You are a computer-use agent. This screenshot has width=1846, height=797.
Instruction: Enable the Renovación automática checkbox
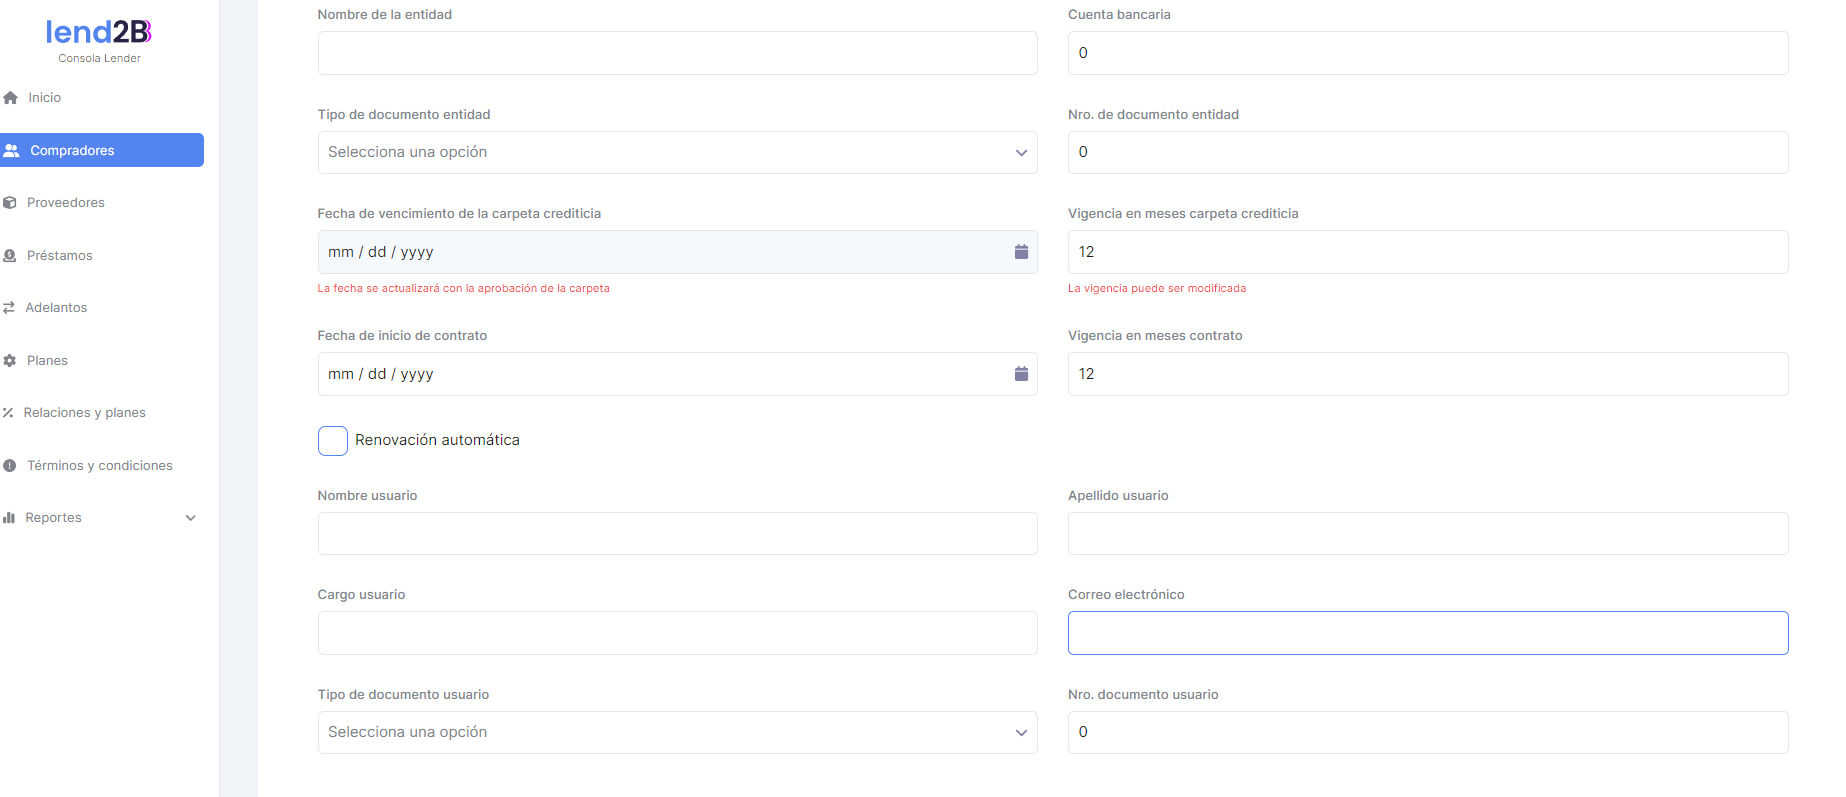[333, 441]
